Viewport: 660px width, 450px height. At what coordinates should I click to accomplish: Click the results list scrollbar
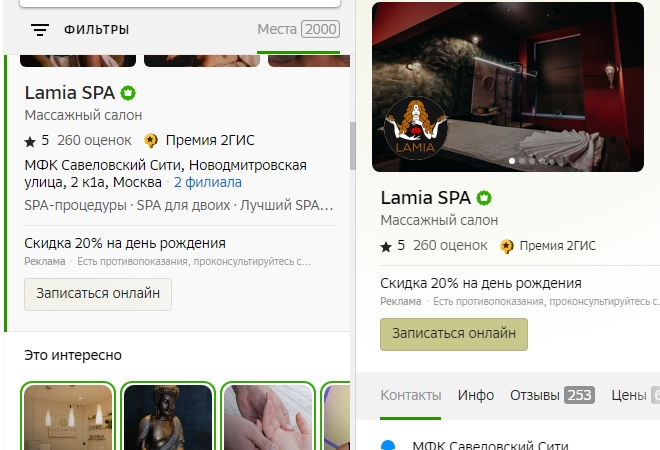353,146
